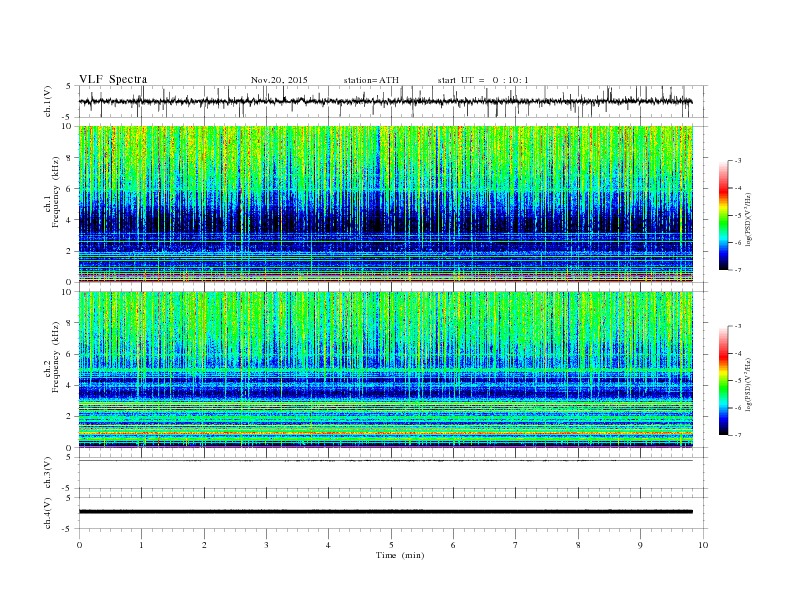Click the "-7" label on ch.1 color bar

click(738, 270)
